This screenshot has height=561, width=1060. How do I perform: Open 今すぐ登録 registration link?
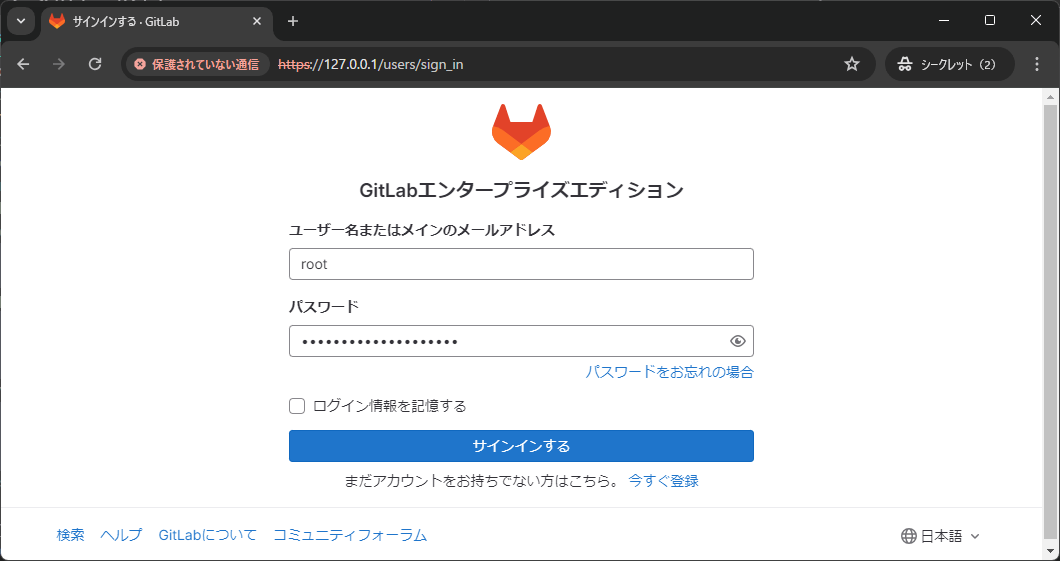pos(663,481)
